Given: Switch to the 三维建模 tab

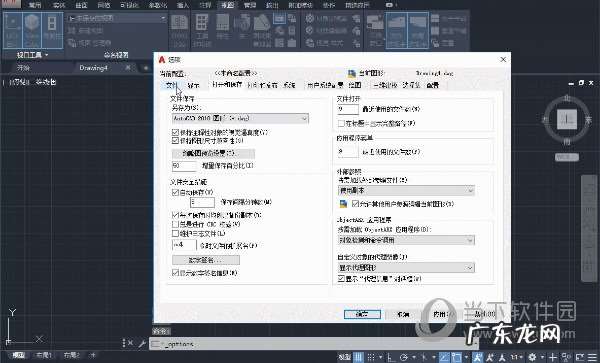Looking at the screenshot, I should (385, 85).
